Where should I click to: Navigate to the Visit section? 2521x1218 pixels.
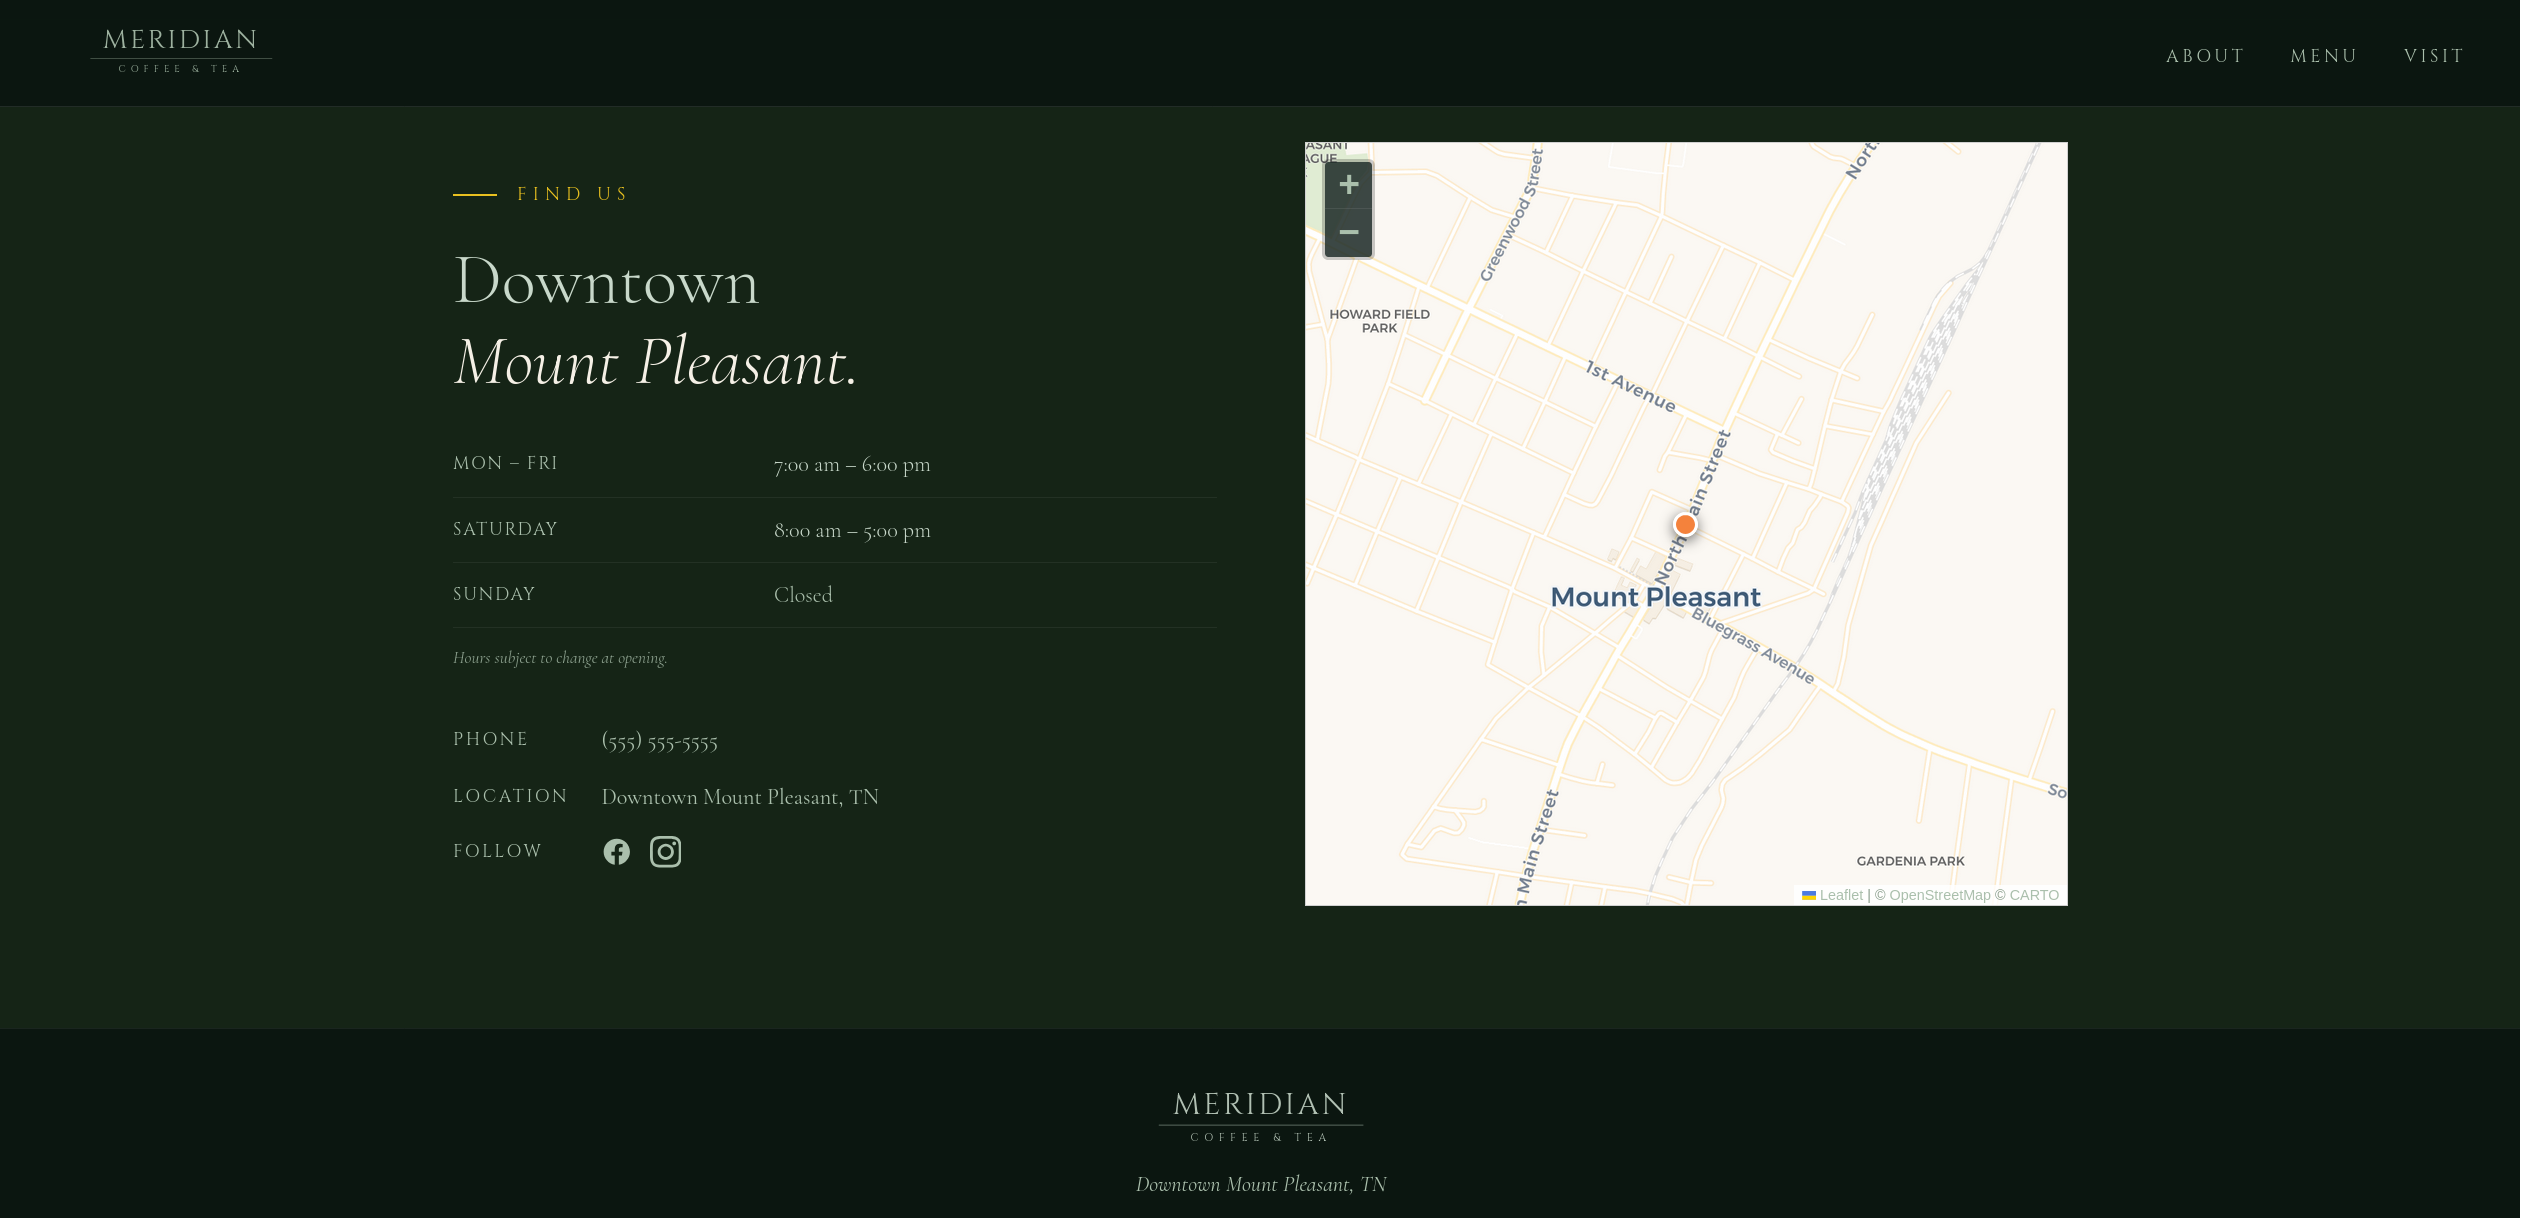pos(2433,56)
